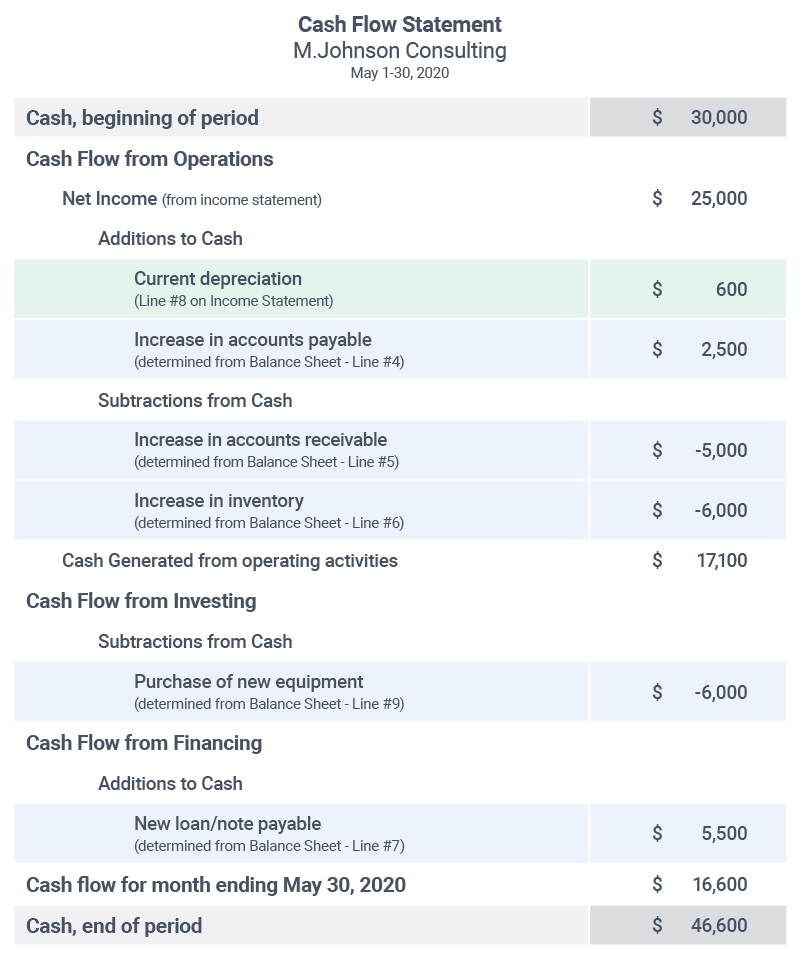Select Purchase of new equipment row
Viewport: 800px width, 954px height.
[x=249, y=682]
